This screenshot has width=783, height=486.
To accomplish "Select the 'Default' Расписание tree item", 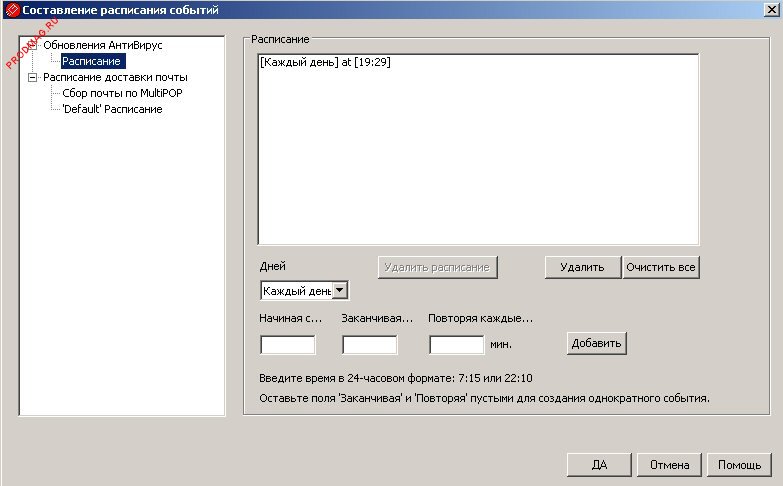I will tap(112, 109).
